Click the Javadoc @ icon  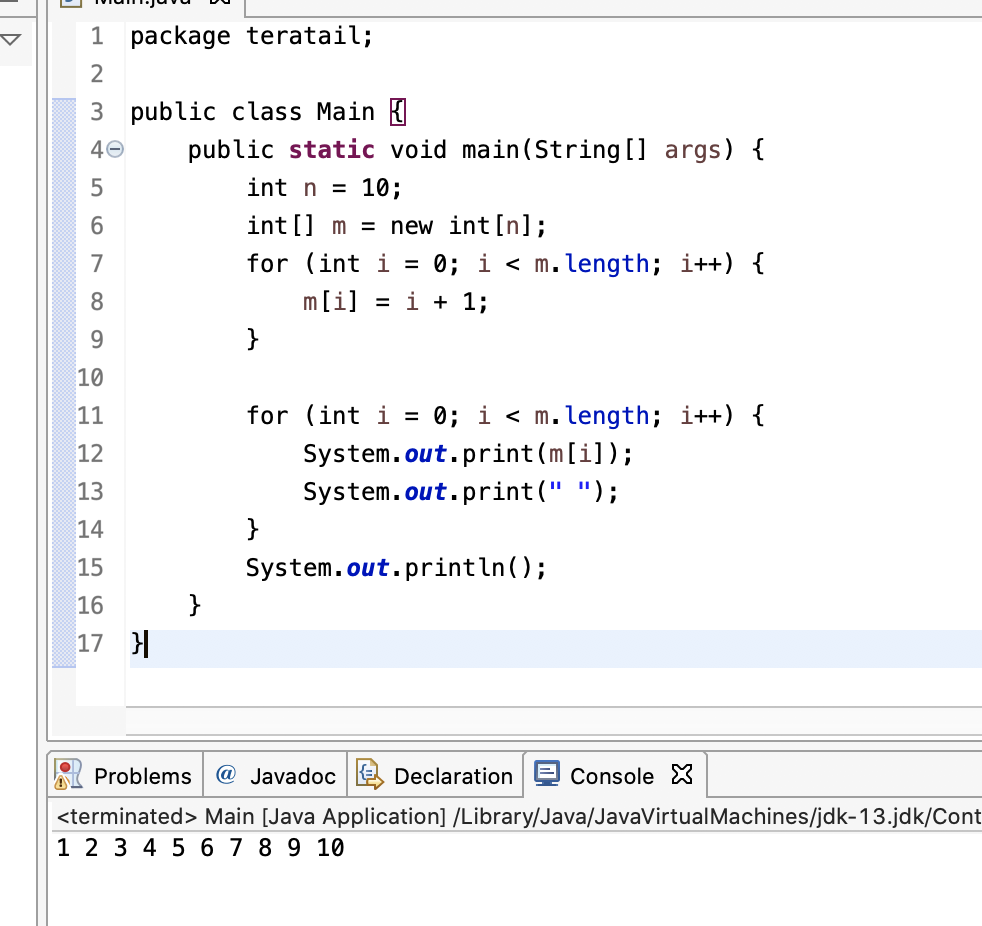point(225,774)
